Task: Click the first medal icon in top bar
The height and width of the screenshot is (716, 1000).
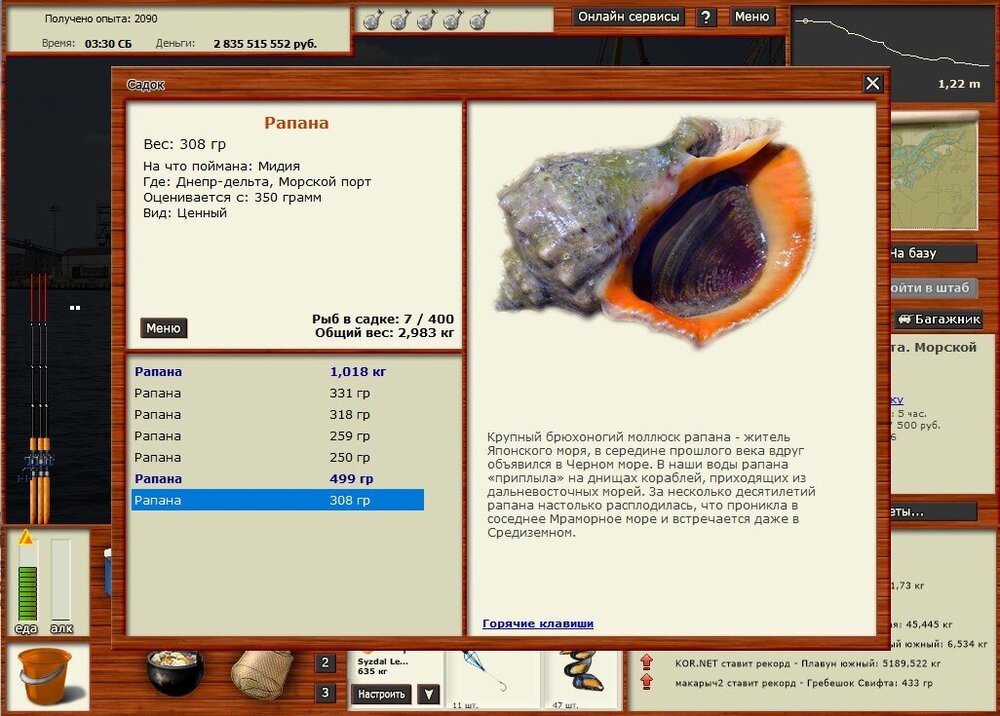Action: click(371, 19)
